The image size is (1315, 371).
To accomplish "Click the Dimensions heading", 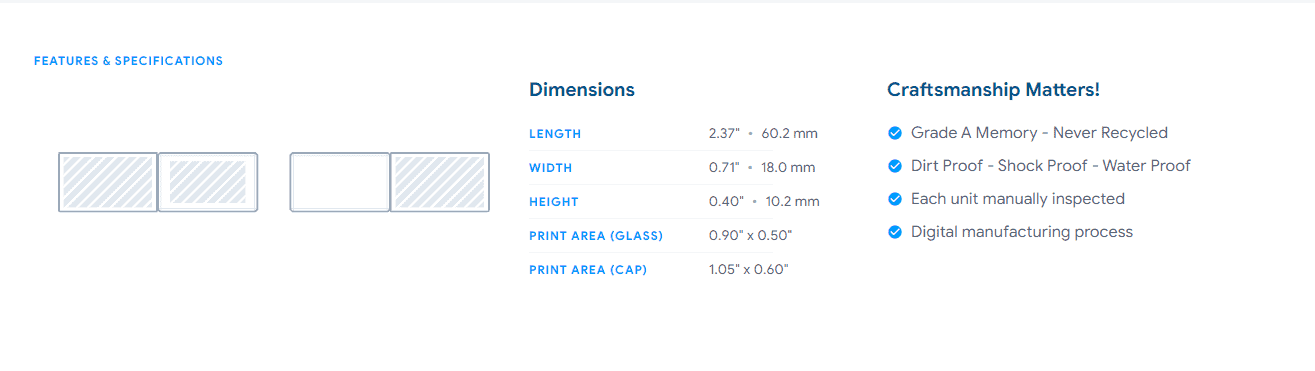I will [x=582, y=90].
